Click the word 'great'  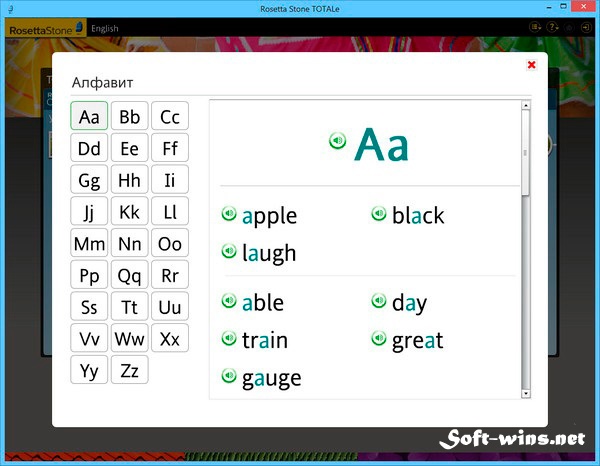coord(417,341)
